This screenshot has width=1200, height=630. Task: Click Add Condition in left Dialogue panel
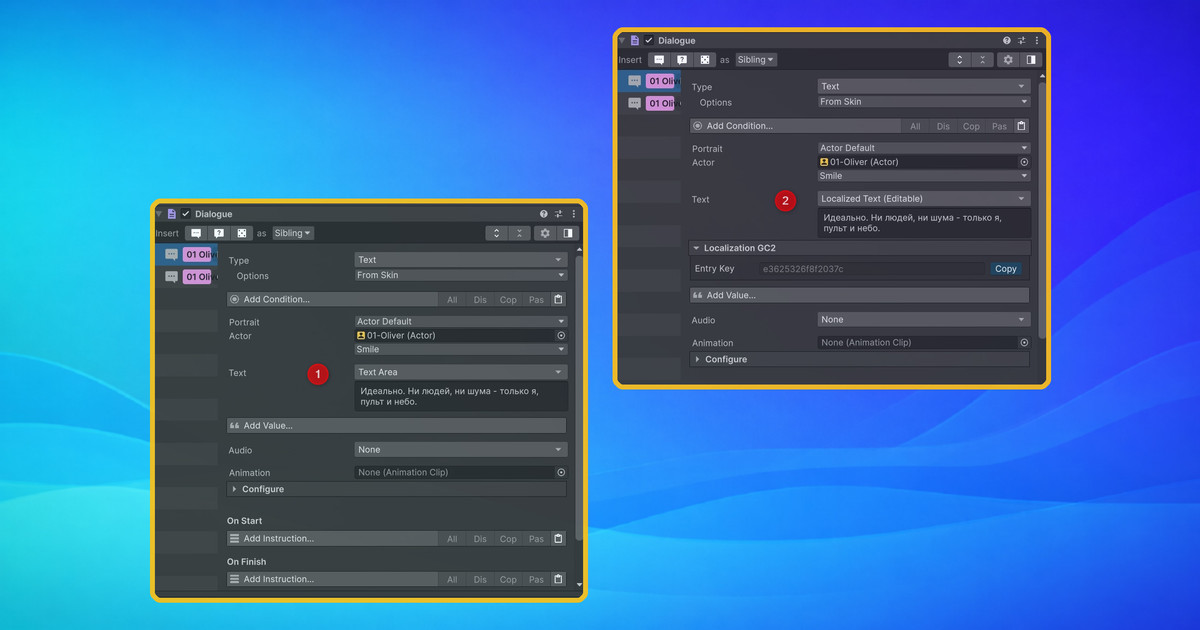(332, 299)
